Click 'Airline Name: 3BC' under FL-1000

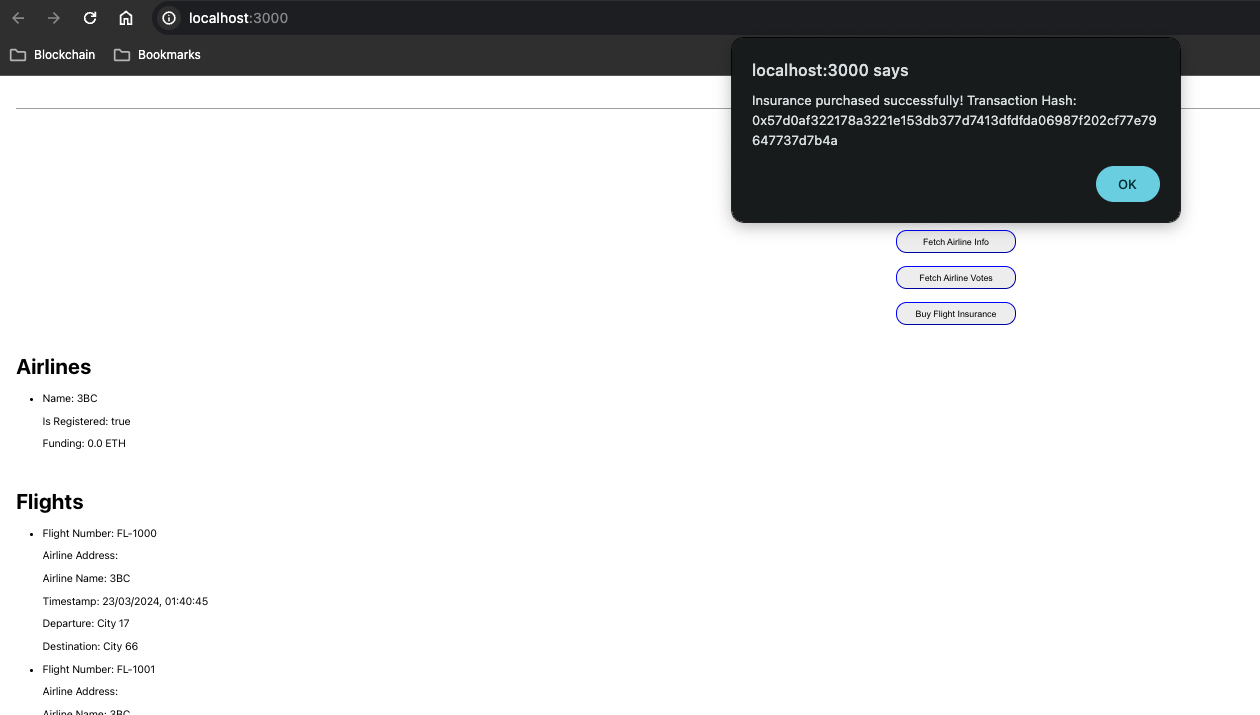pos(86,578)
